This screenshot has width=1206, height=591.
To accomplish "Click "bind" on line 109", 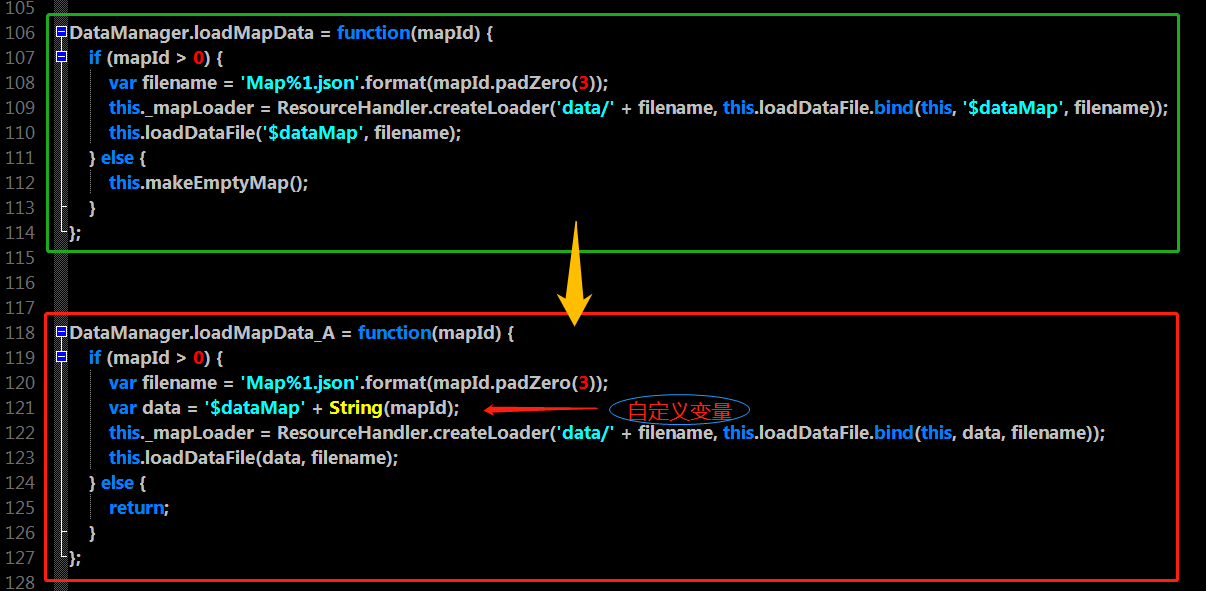I will click(893, 108).
